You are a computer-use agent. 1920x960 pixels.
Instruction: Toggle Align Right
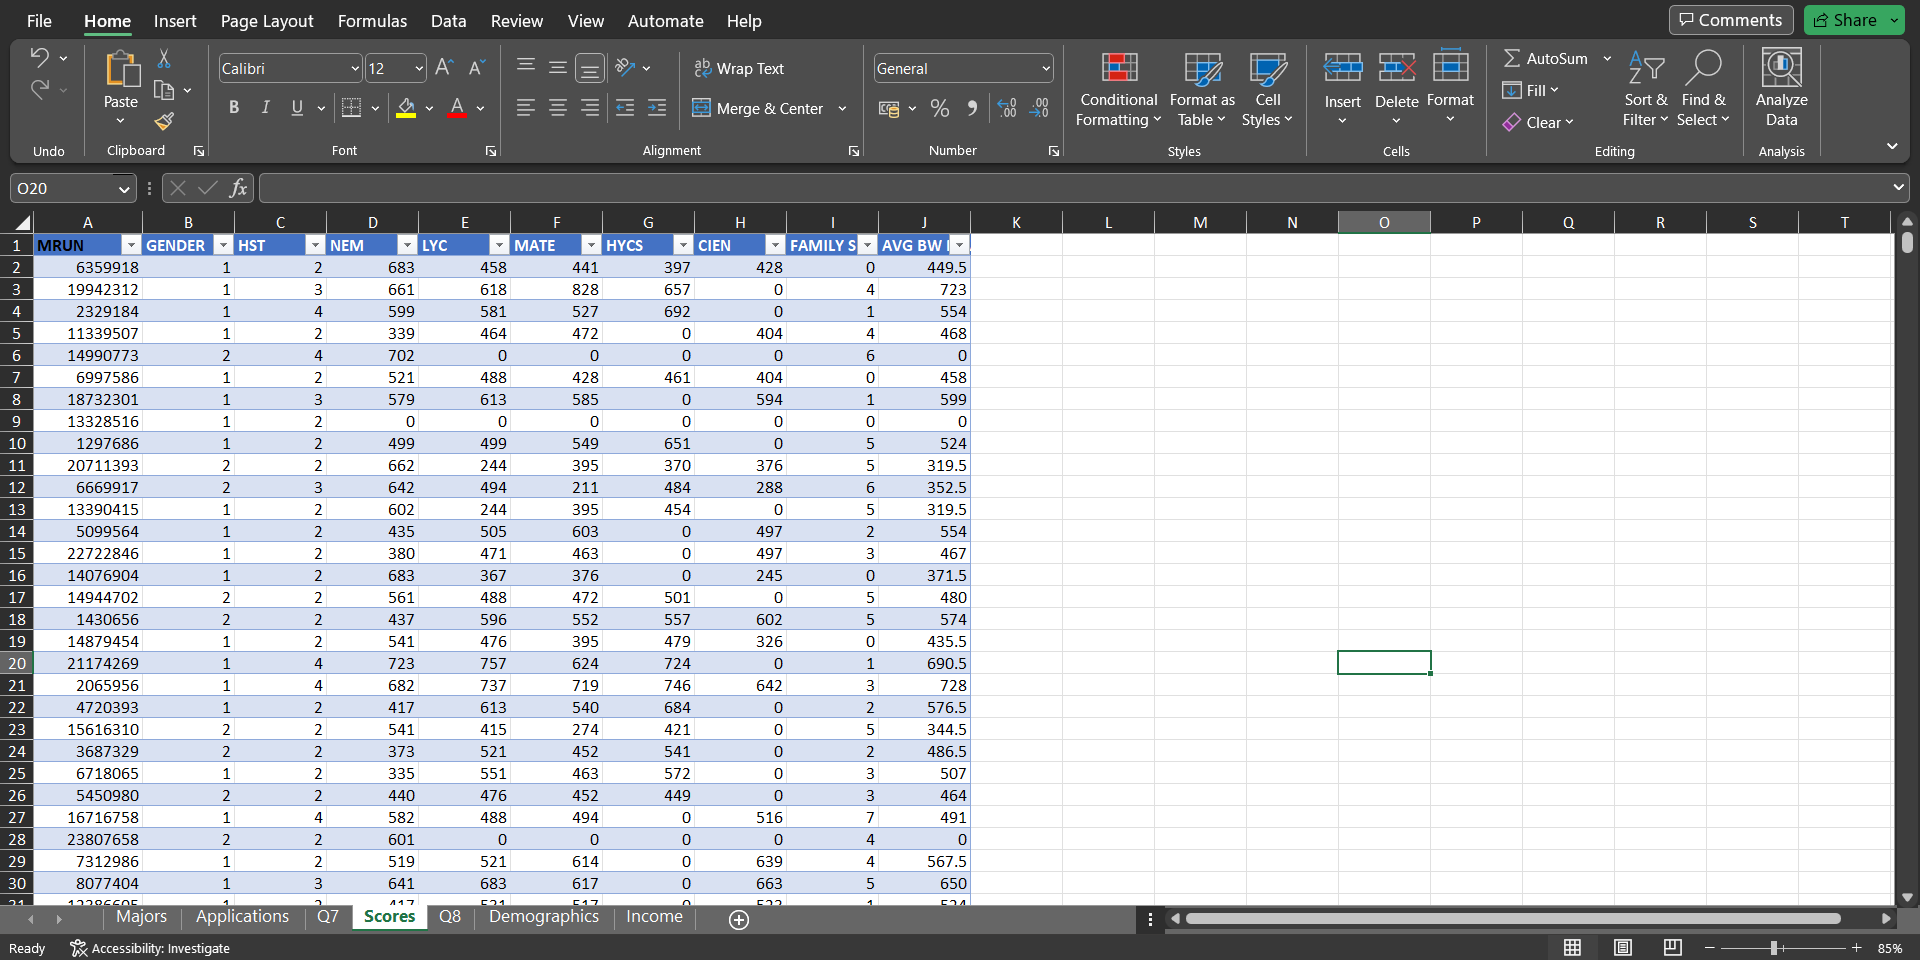click(590, 108)
